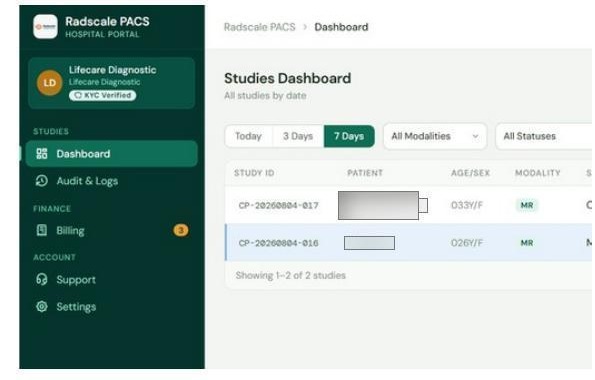Click the PATIENT column header
This screenshot has height=380, width=595.
click(365, 173)
